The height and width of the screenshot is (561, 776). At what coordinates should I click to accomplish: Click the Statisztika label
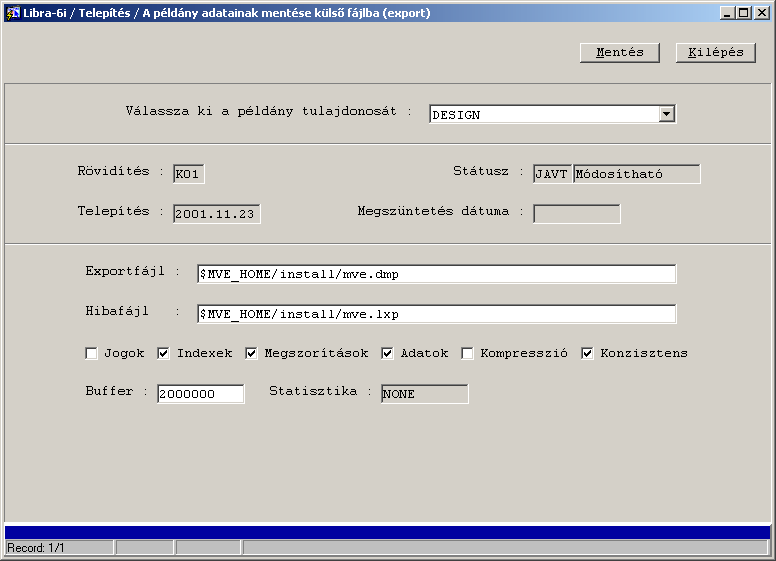[313, 391]
